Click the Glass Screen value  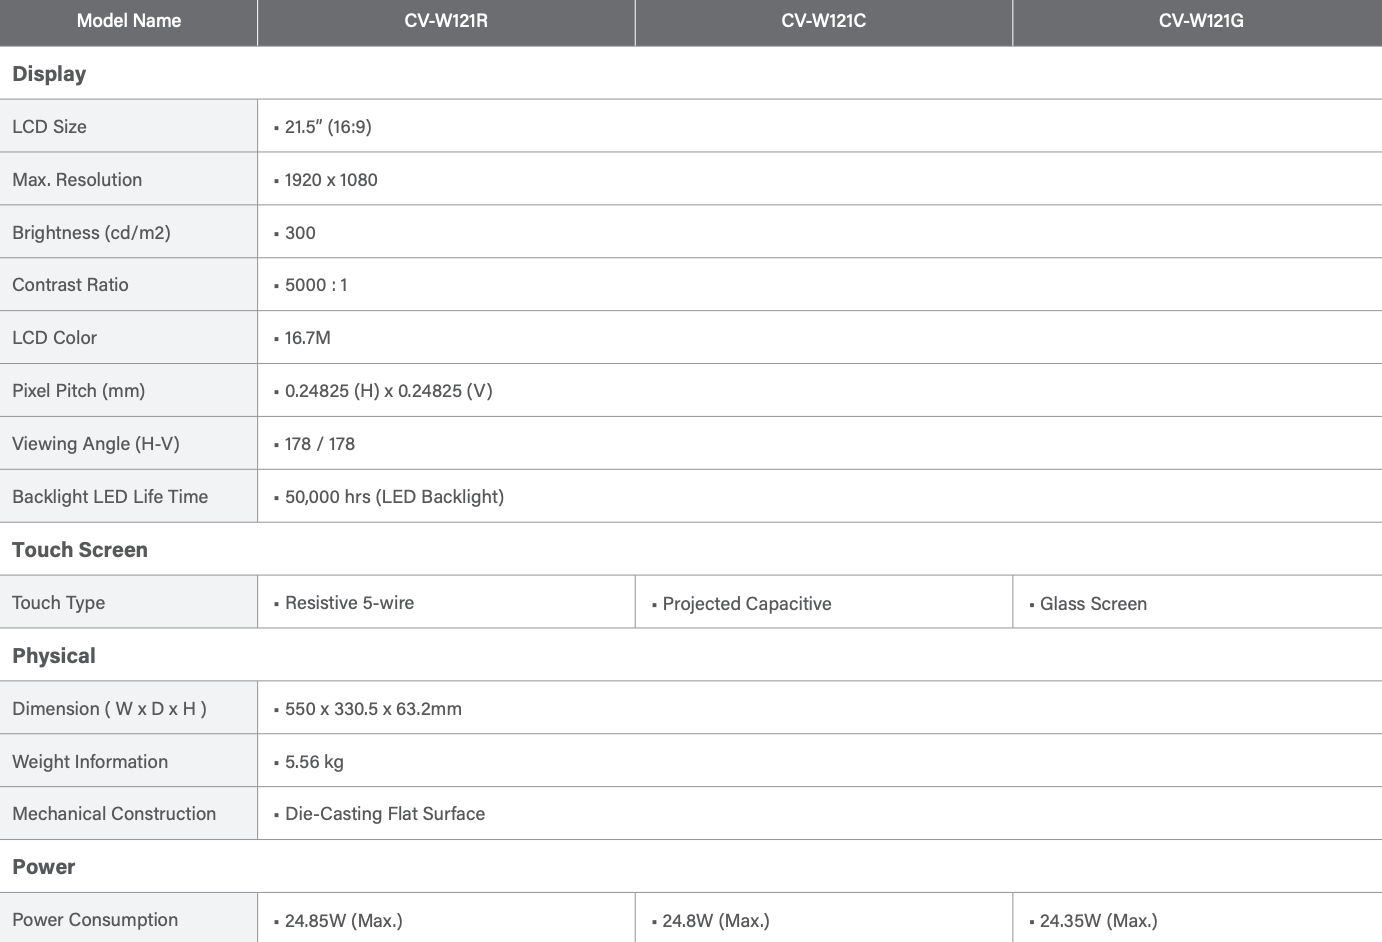[x=1093, y=604]
